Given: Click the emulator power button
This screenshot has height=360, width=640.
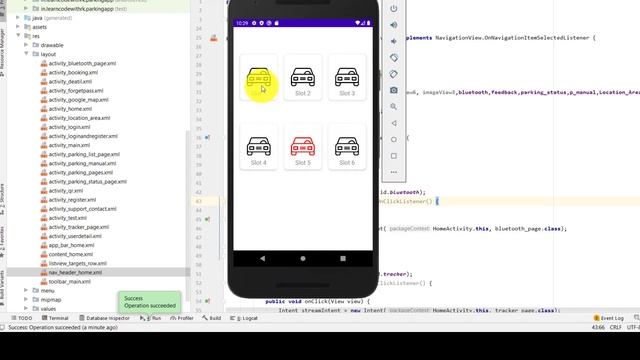Looking at the screenshot, I should [393, 9].
